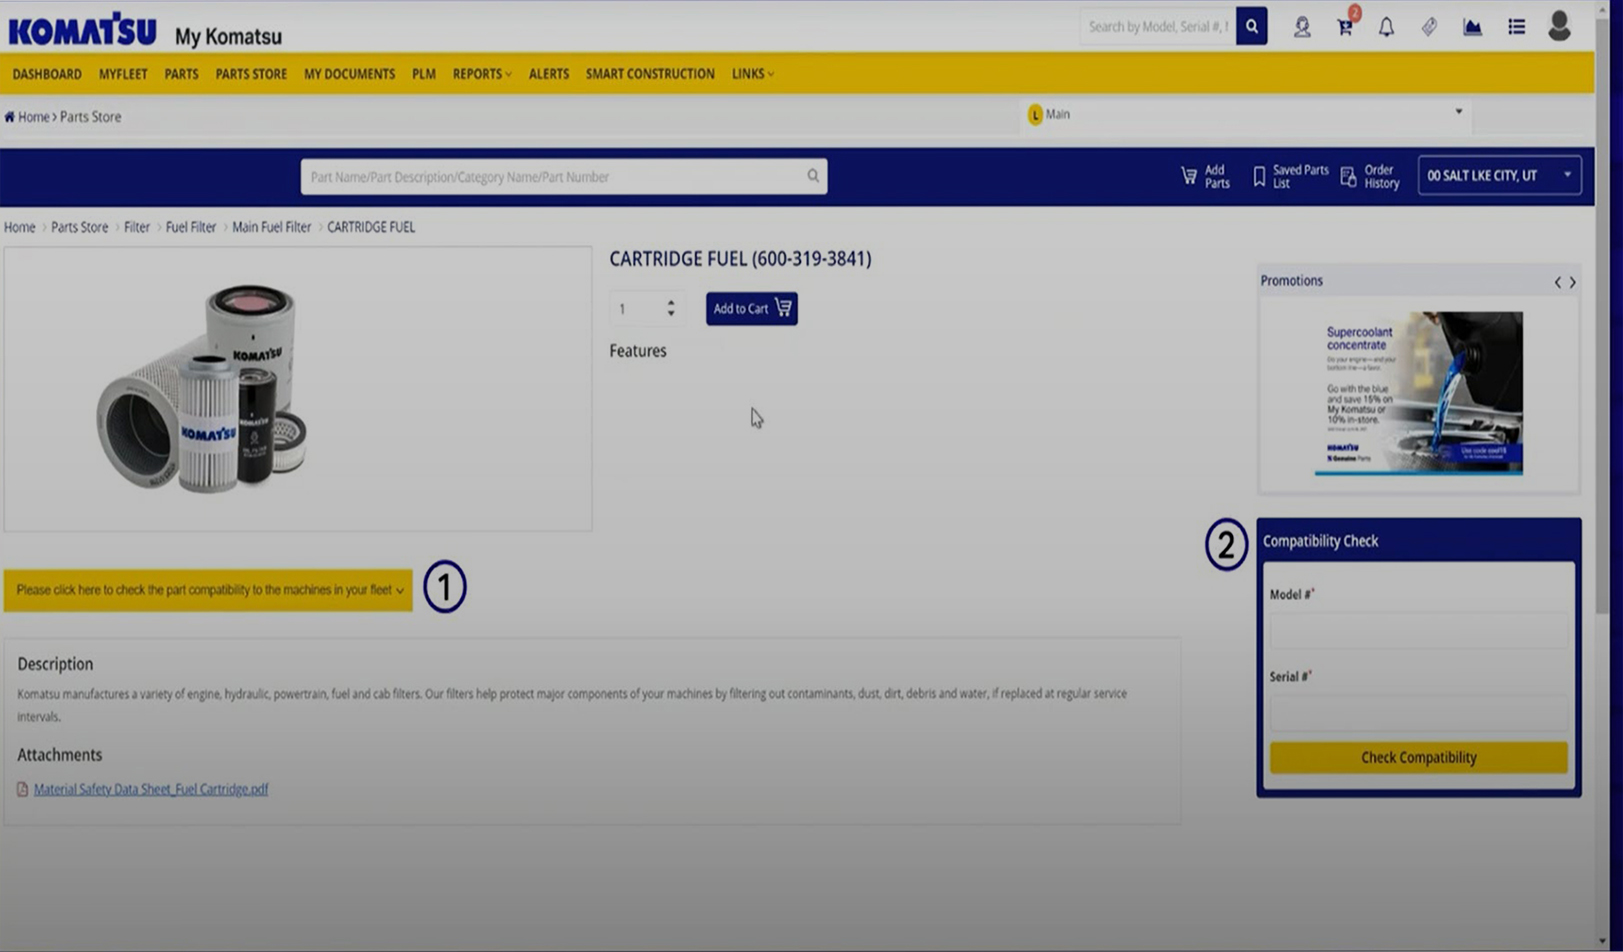The height and width of the screenshot is (952, 1623).
Task: Increase quantity with up stepper arrow
Action: point(671,302)
